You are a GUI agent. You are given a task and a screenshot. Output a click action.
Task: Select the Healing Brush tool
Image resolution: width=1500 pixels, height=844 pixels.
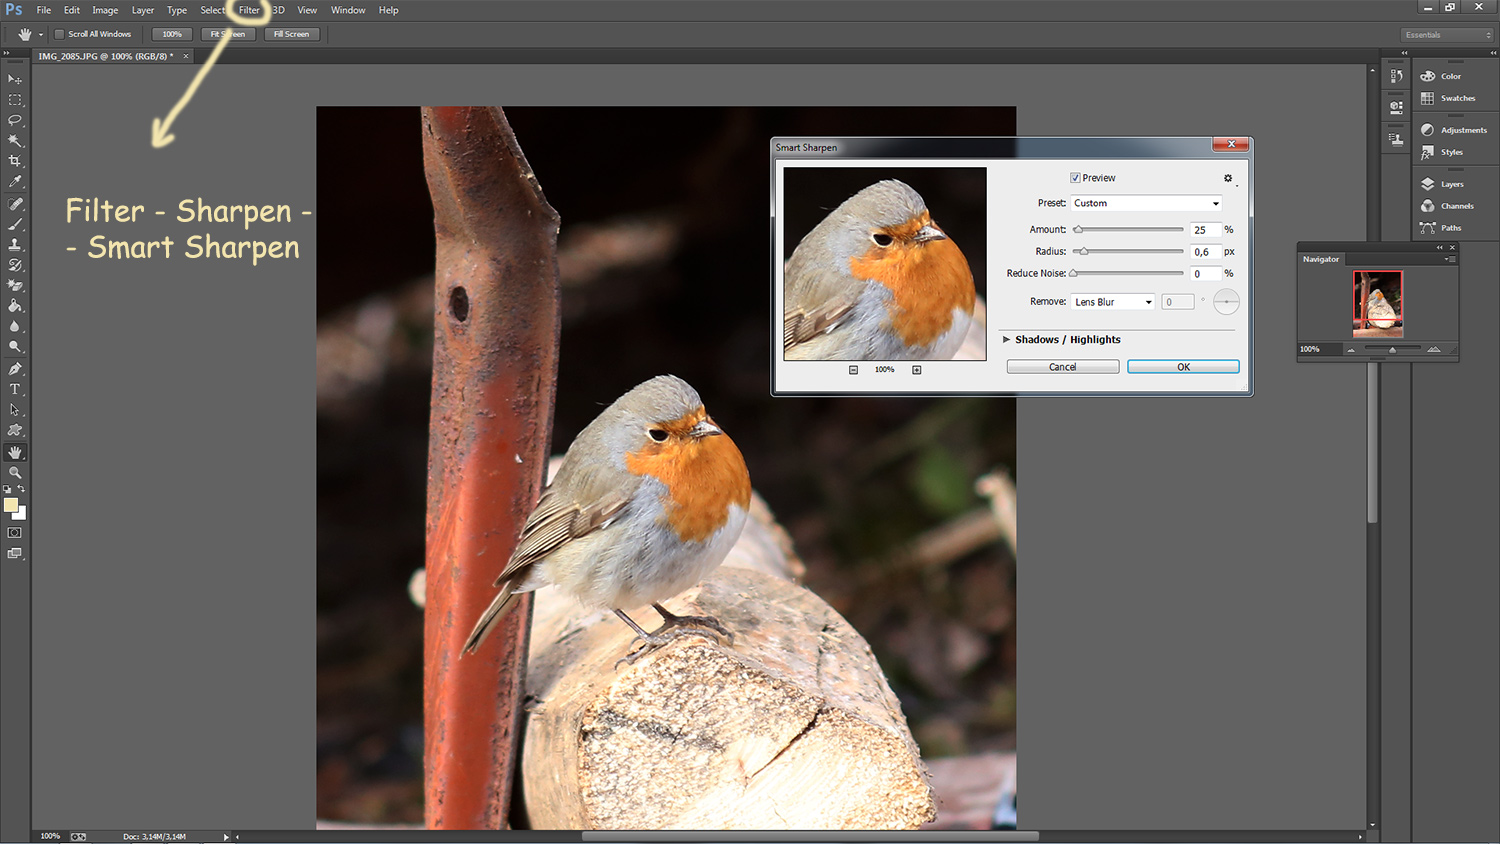tap(15, 204)
